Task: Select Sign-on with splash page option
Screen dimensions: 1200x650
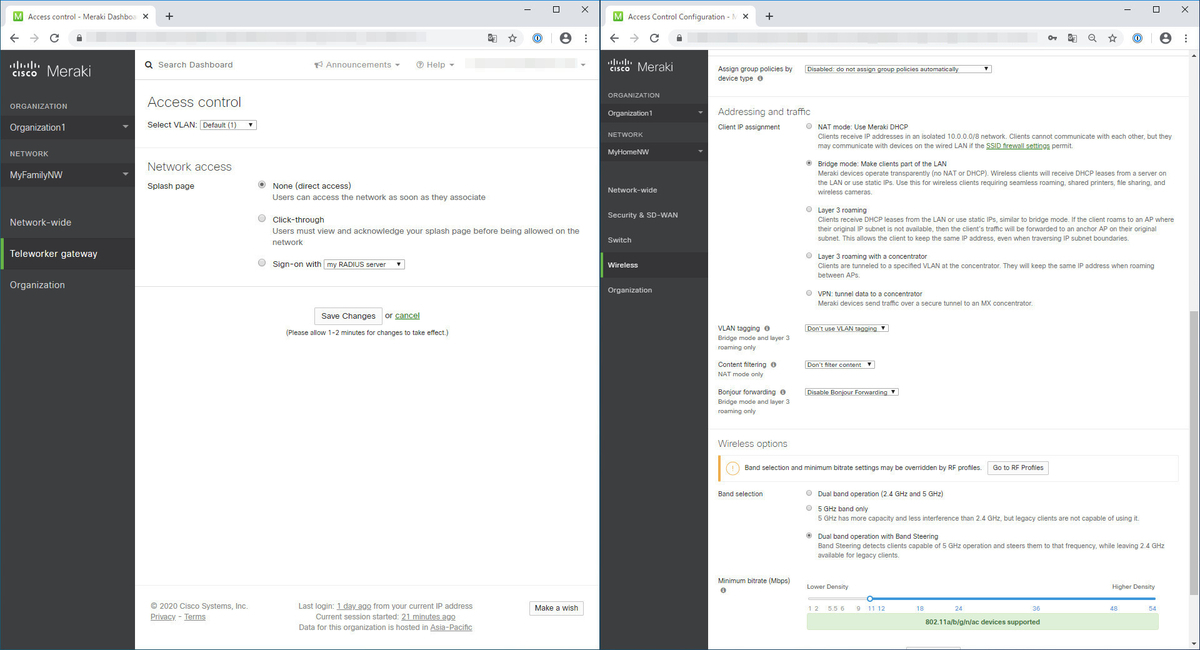Action: (262, 263)
